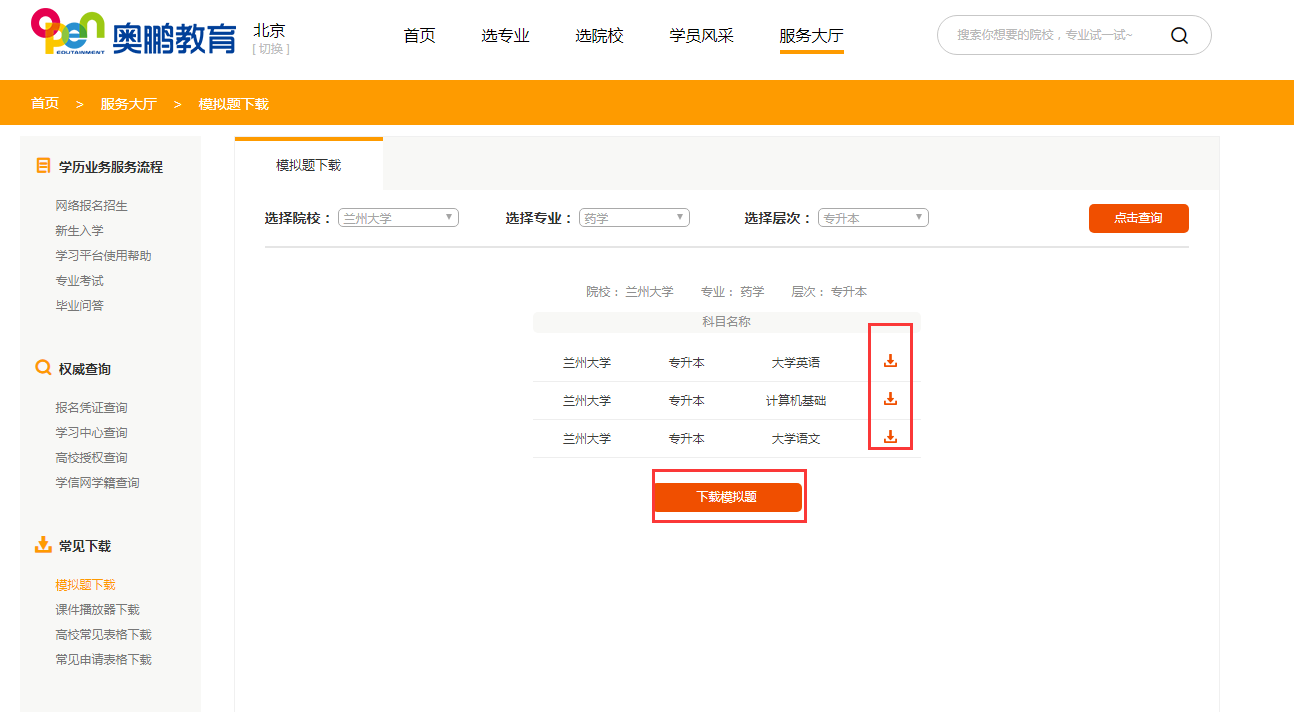The width and height of the screenshot is (1294, 712).
Task: Download the 大学英语 mock exam file
Action: tap(889, 361)
